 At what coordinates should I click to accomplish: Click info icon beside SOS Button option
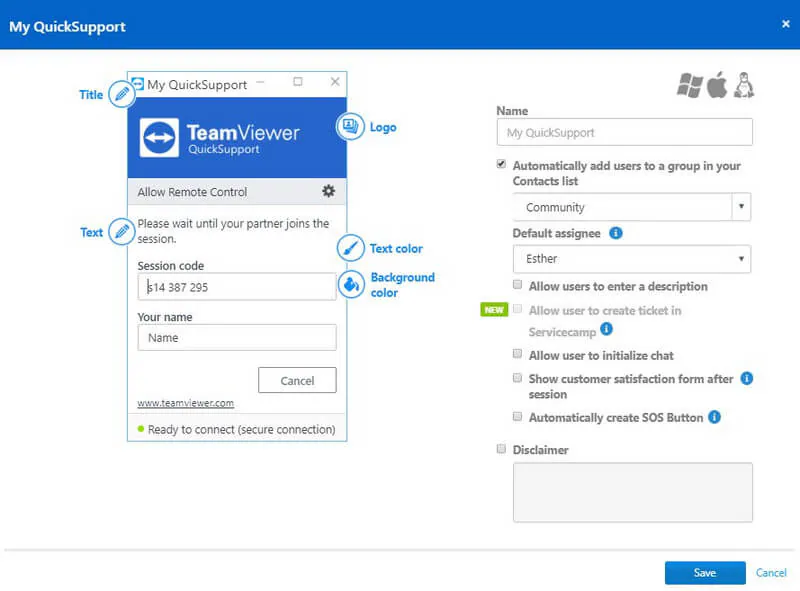tap(715, 417)
